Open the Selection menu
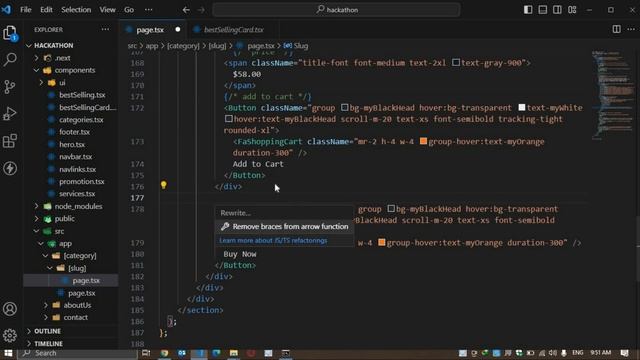 click(76, 9)
